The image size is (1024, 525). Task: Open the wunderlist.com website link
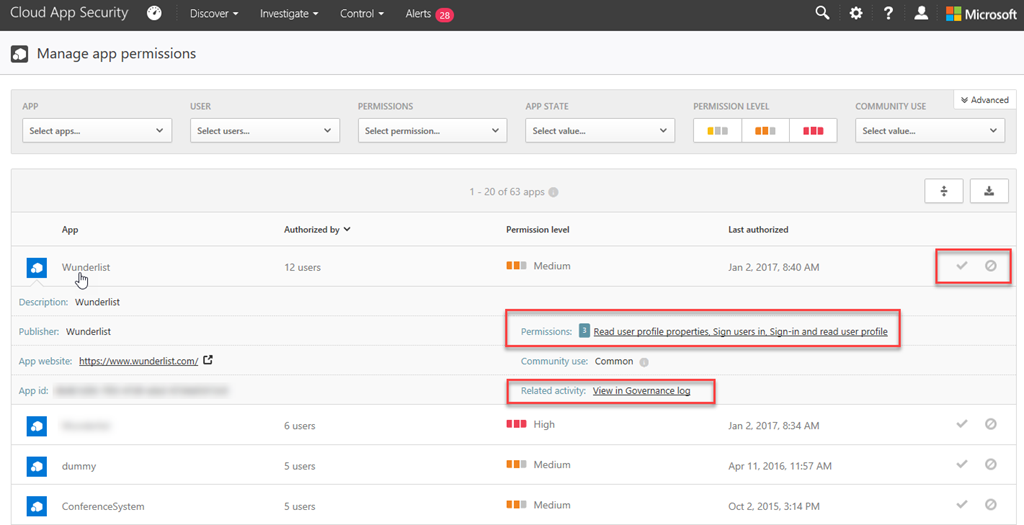click(138, 361)
